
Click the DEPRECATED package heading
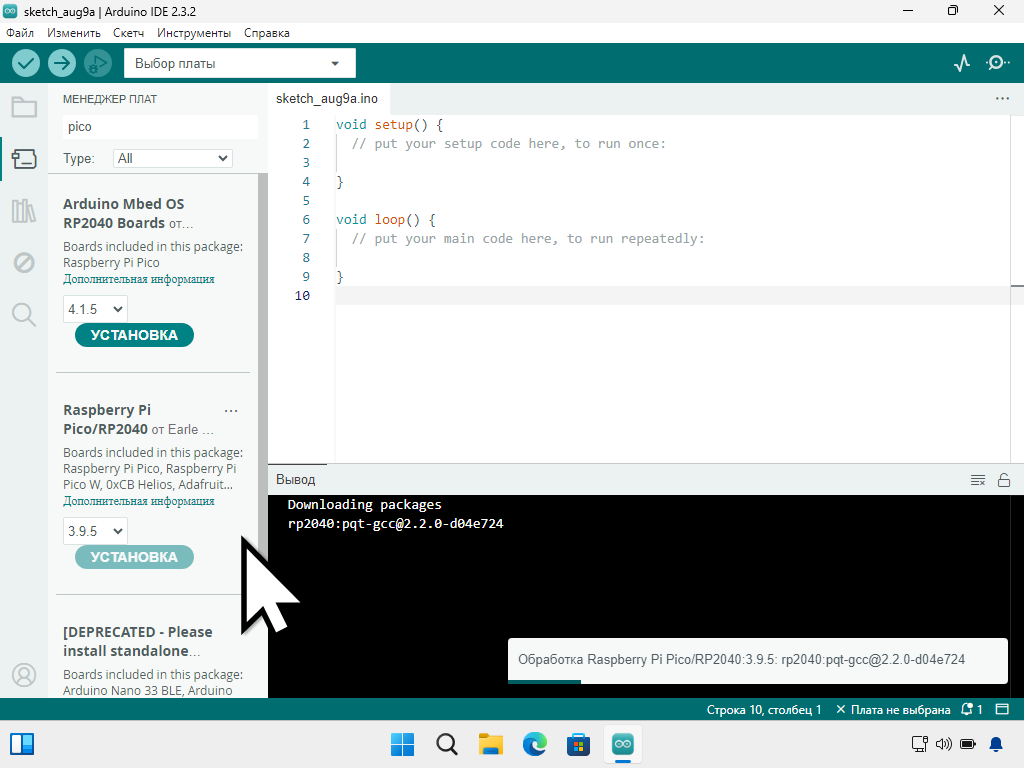coord(138,641)
